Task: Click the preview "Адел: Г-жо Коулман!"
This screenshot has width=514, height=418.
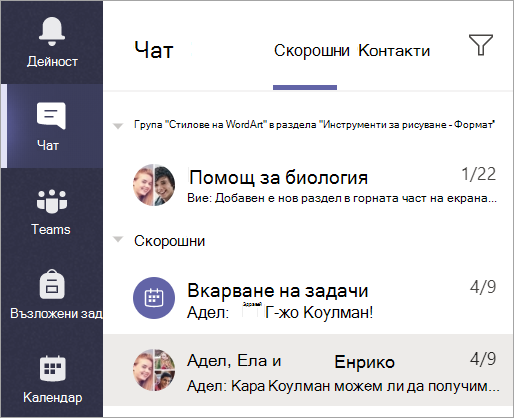Action: pyautogui.click(x=280, y=312)
